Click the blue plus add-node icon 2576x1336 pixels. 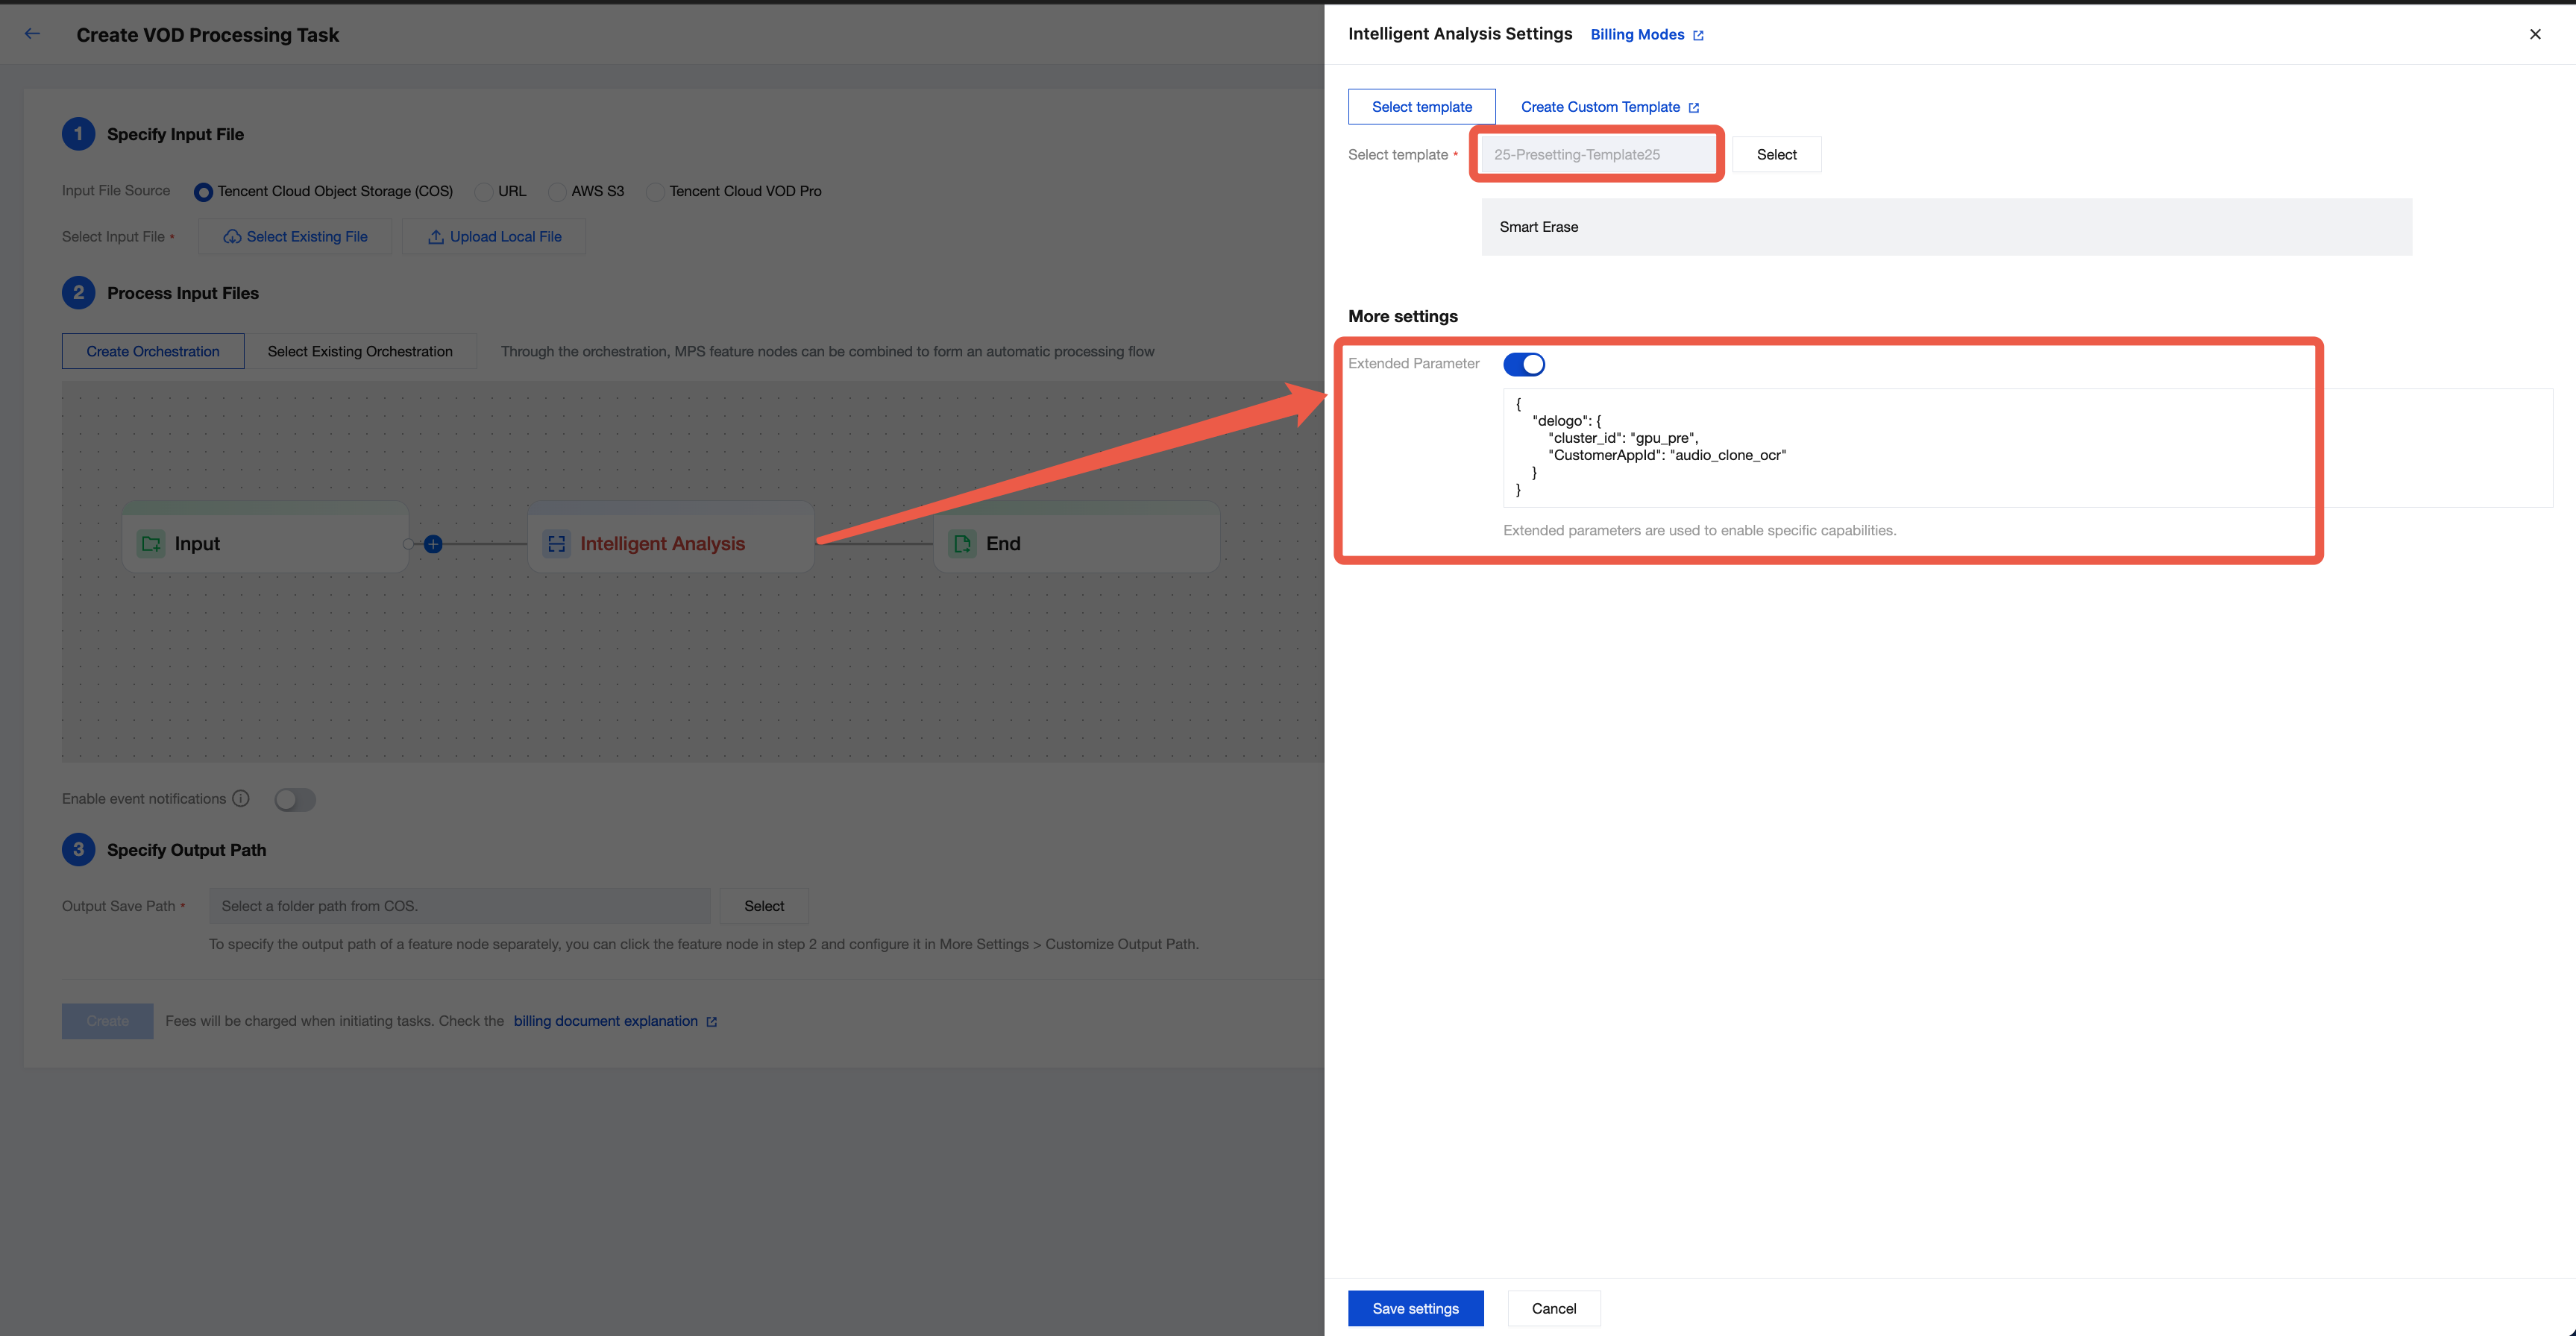point(433,544)
